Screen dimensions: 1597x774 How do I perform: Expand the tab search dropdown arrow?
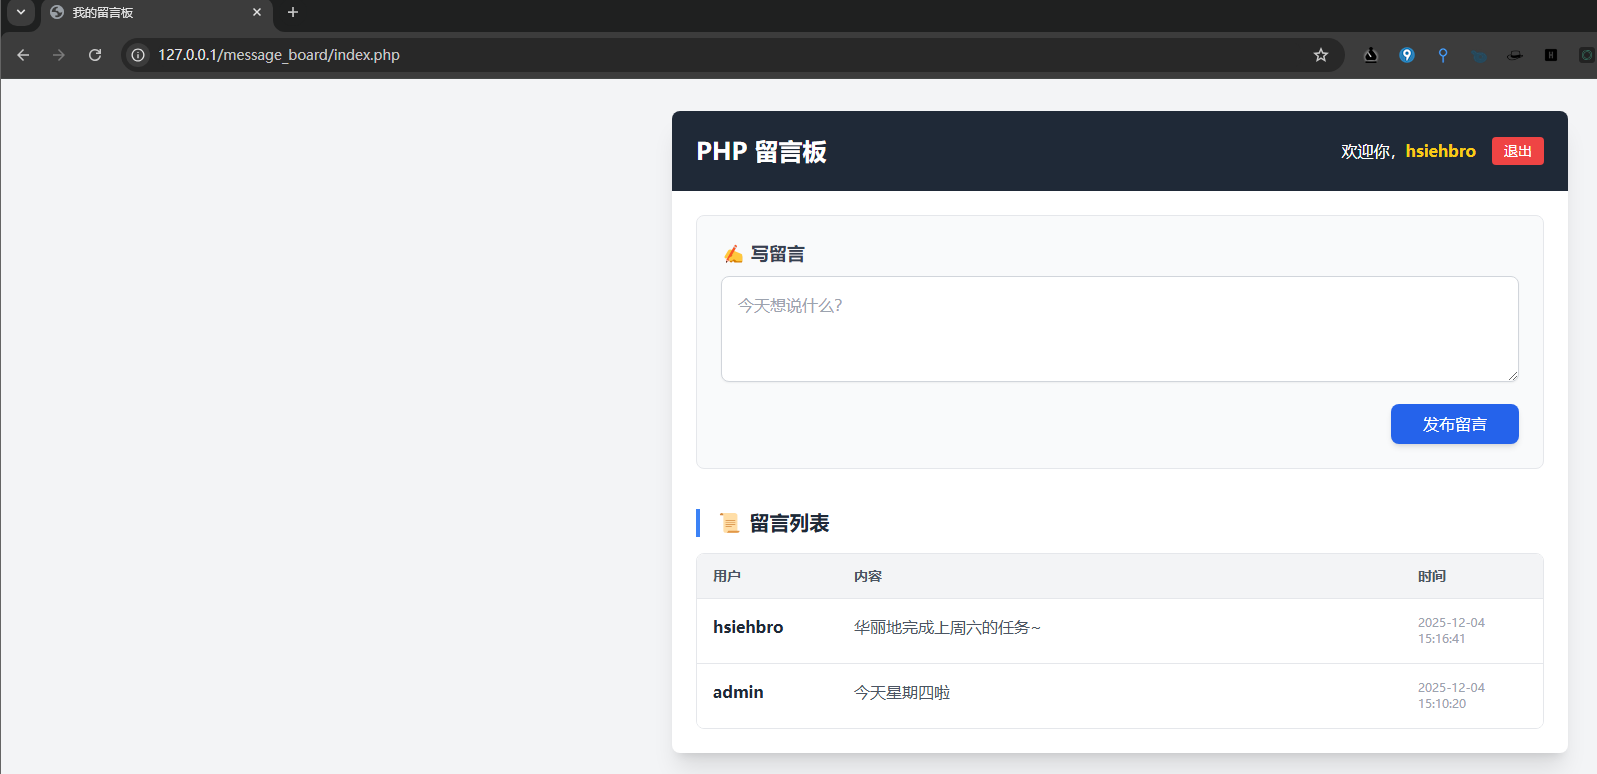20,13
